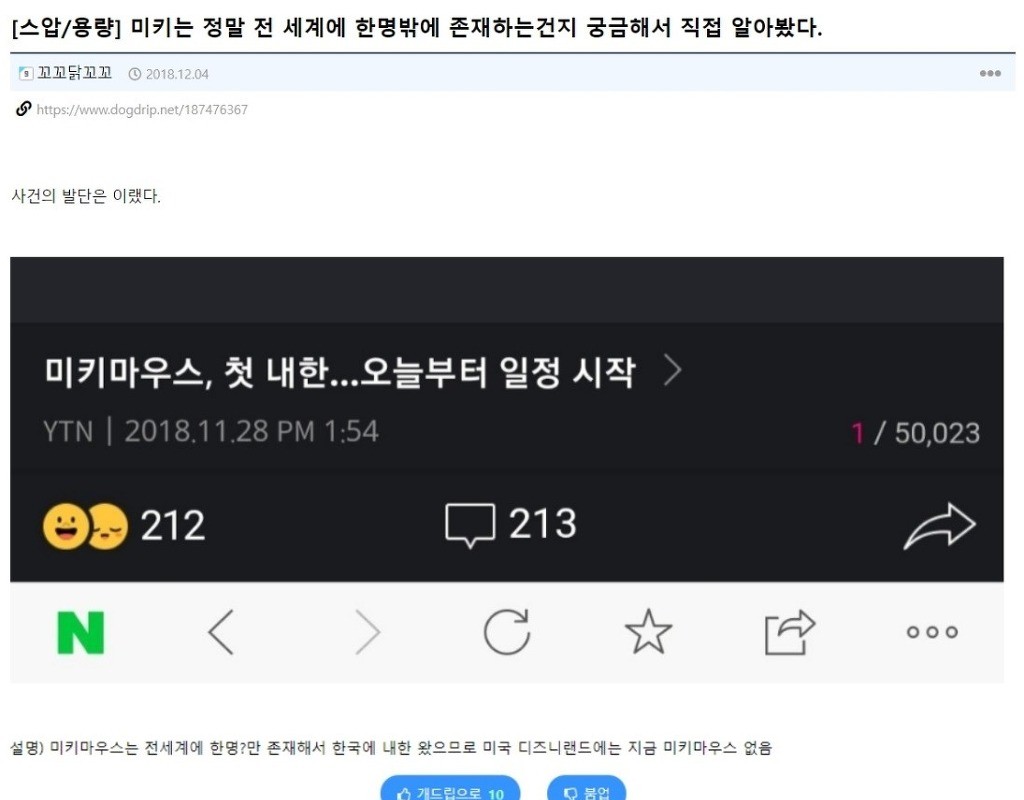Open post options three-dot menu

tap(990, 73)
